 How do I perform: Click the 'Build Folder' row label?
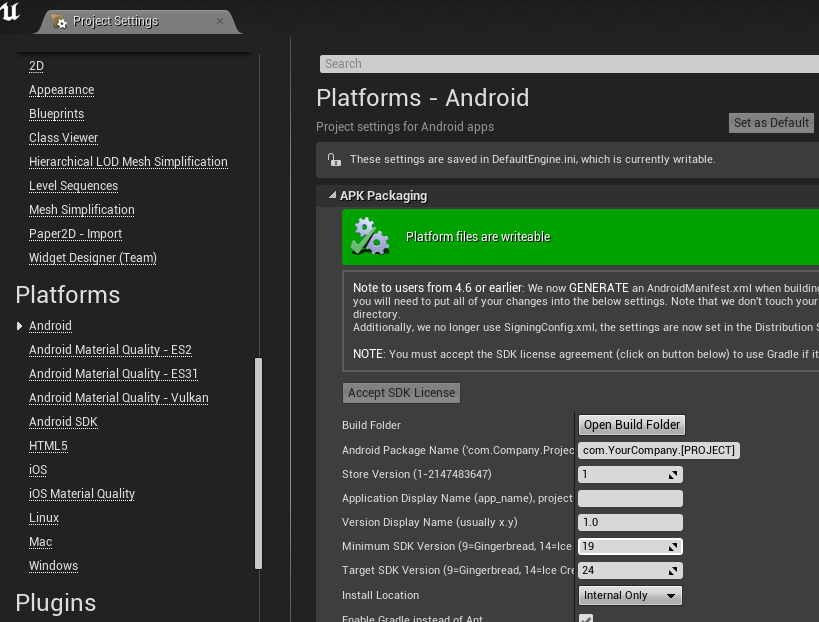point(371,425)
